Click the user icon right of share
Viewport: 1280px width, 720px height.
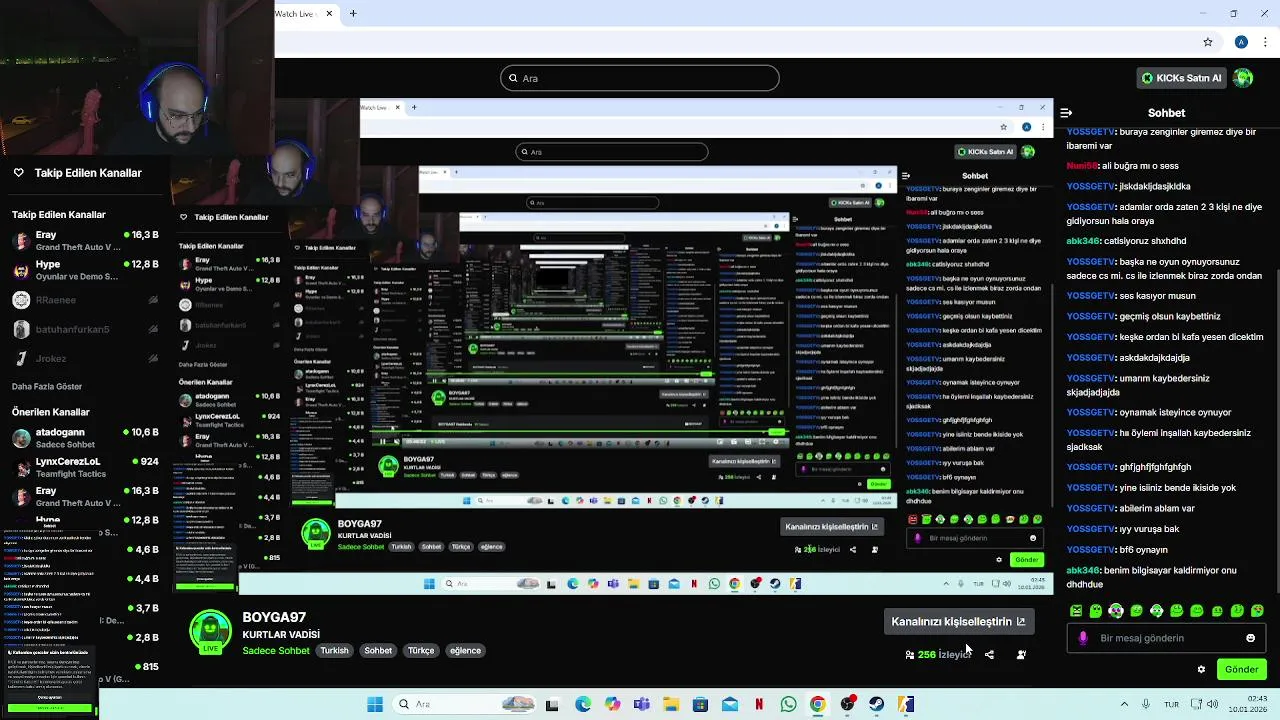point(1021,655)
